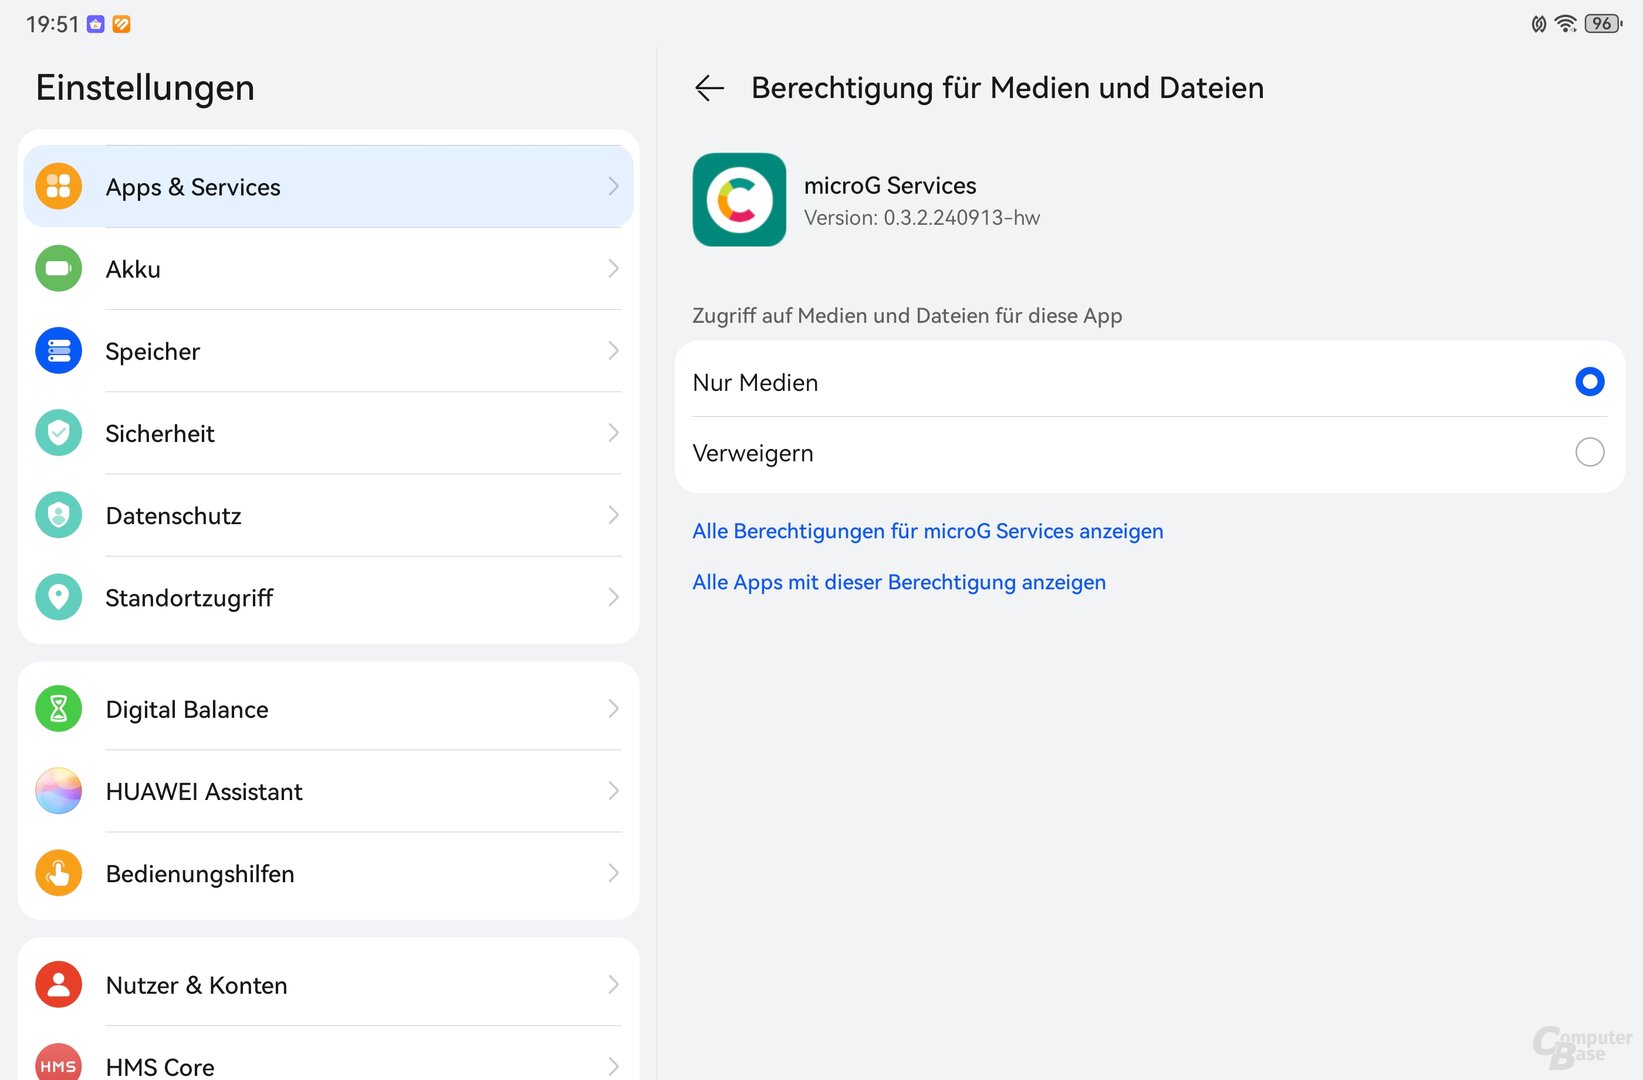Viewport: 1643px width, 1080px height.
Task: Open the Datenschutz settings entry
Action: pos(328,515)
